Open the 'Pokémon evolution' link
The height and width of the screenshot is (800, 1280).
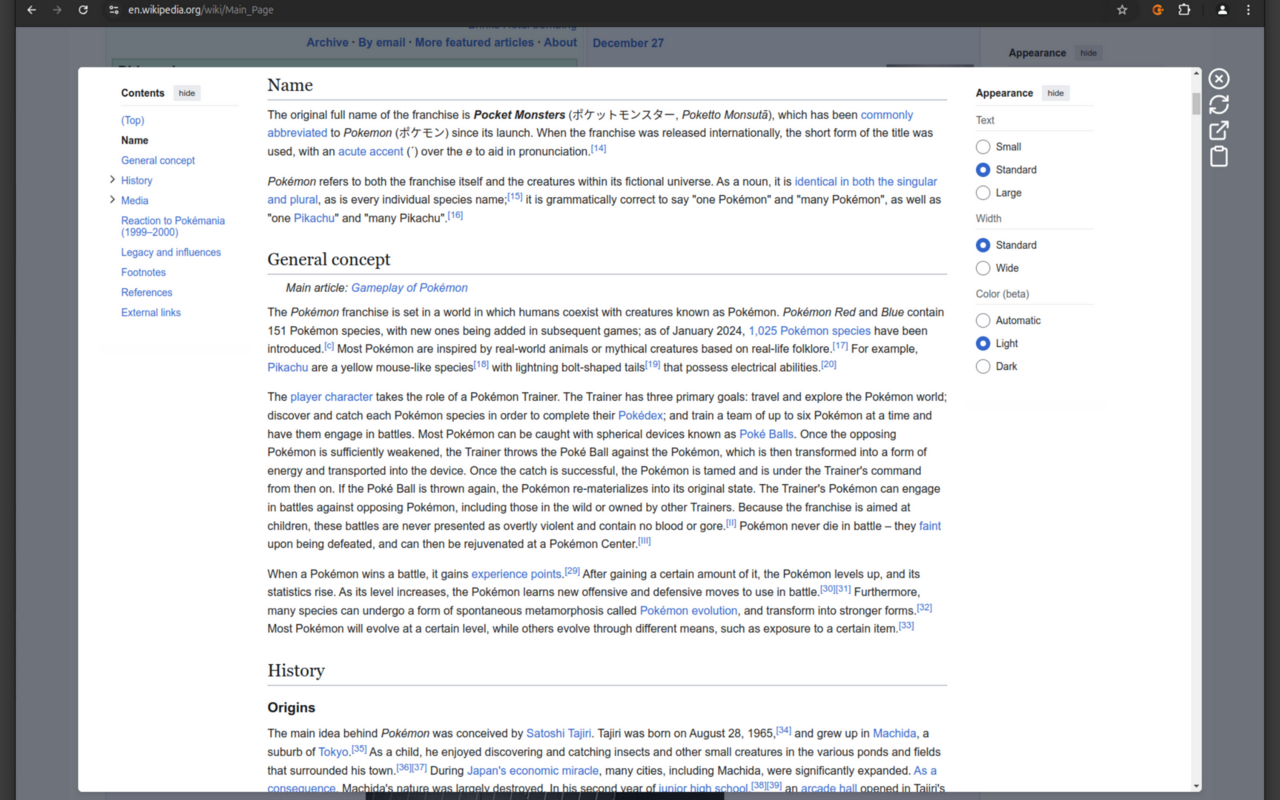pyautogui.click(x=689, y=611)
